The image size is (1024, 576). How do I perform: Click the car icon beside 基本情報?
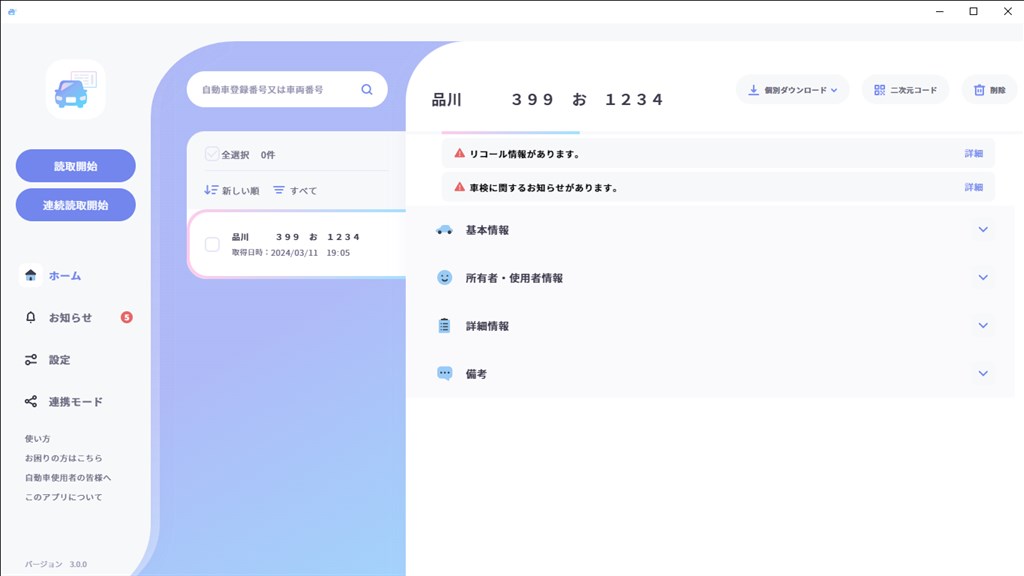click(x=445, y=230)
